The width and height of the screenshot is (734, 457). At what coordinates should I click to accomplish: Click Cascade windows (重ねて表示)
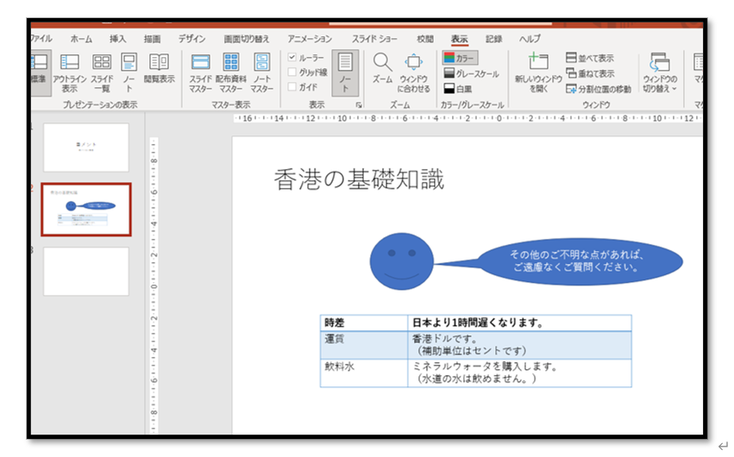click(x=590, y=73)
